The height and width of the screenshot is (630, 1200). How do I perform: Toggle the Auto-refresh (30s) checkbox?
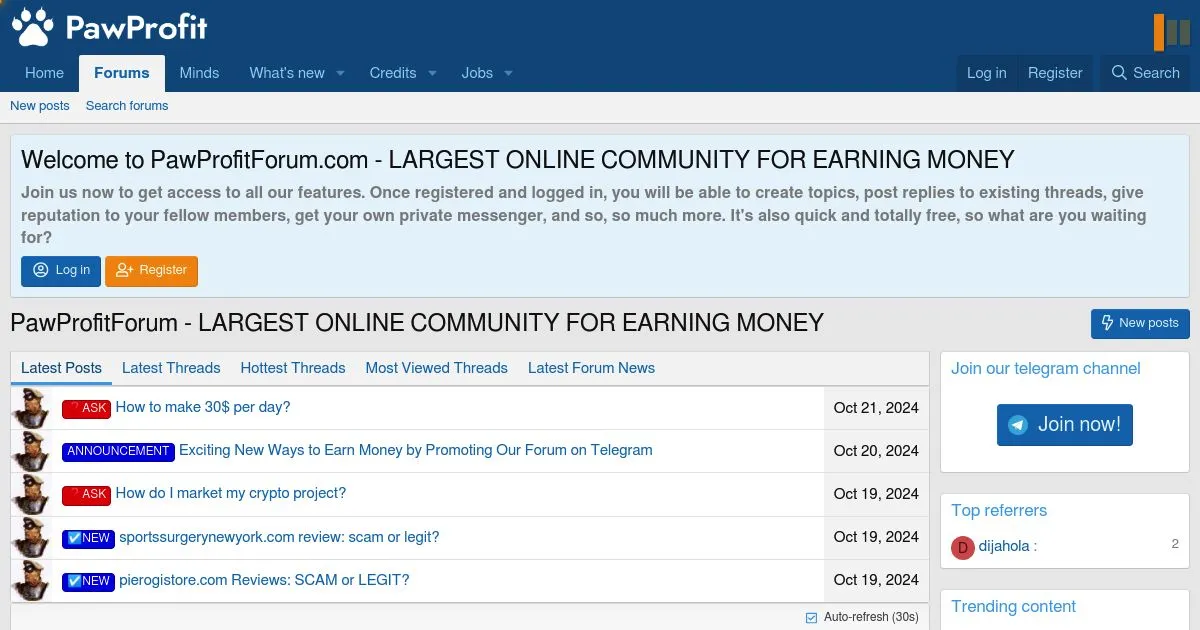811,618
